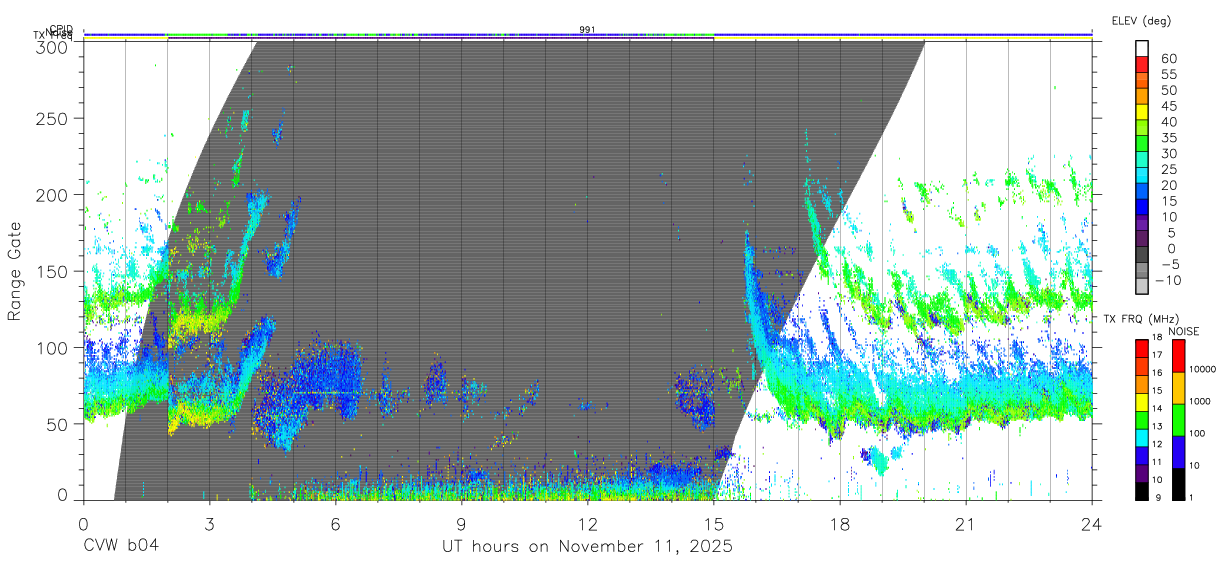The image size is (1228, 567).
Task: Click the yellow segment of the ELEV color bar
Action: [1142, 114]
